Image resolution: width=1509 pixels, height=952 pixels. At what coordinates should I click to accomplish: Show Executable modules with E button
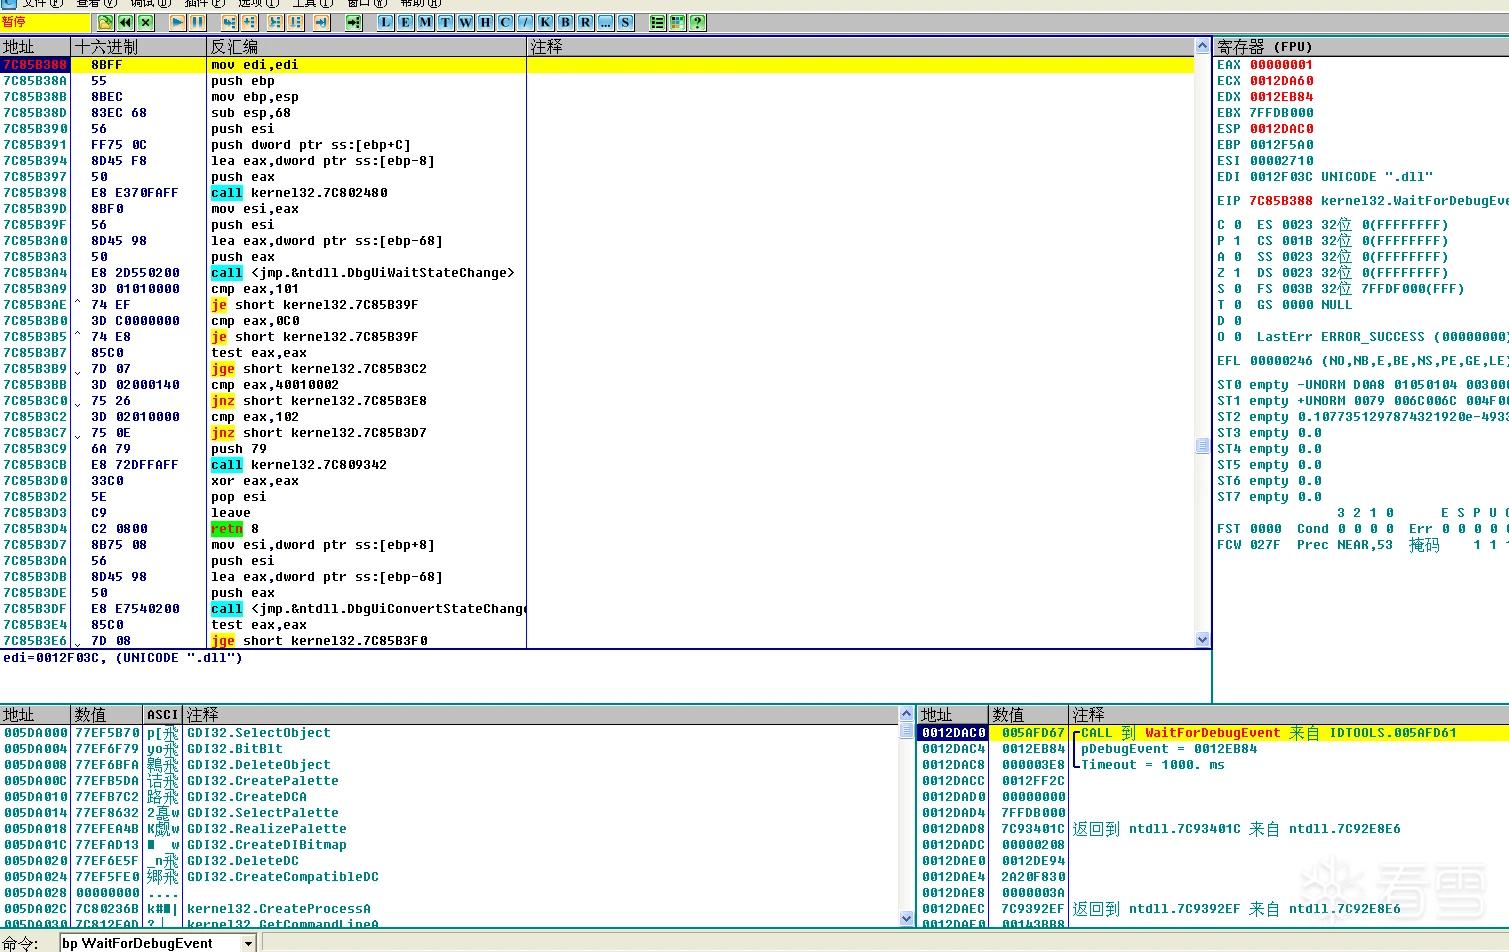(x=406, y=22)
